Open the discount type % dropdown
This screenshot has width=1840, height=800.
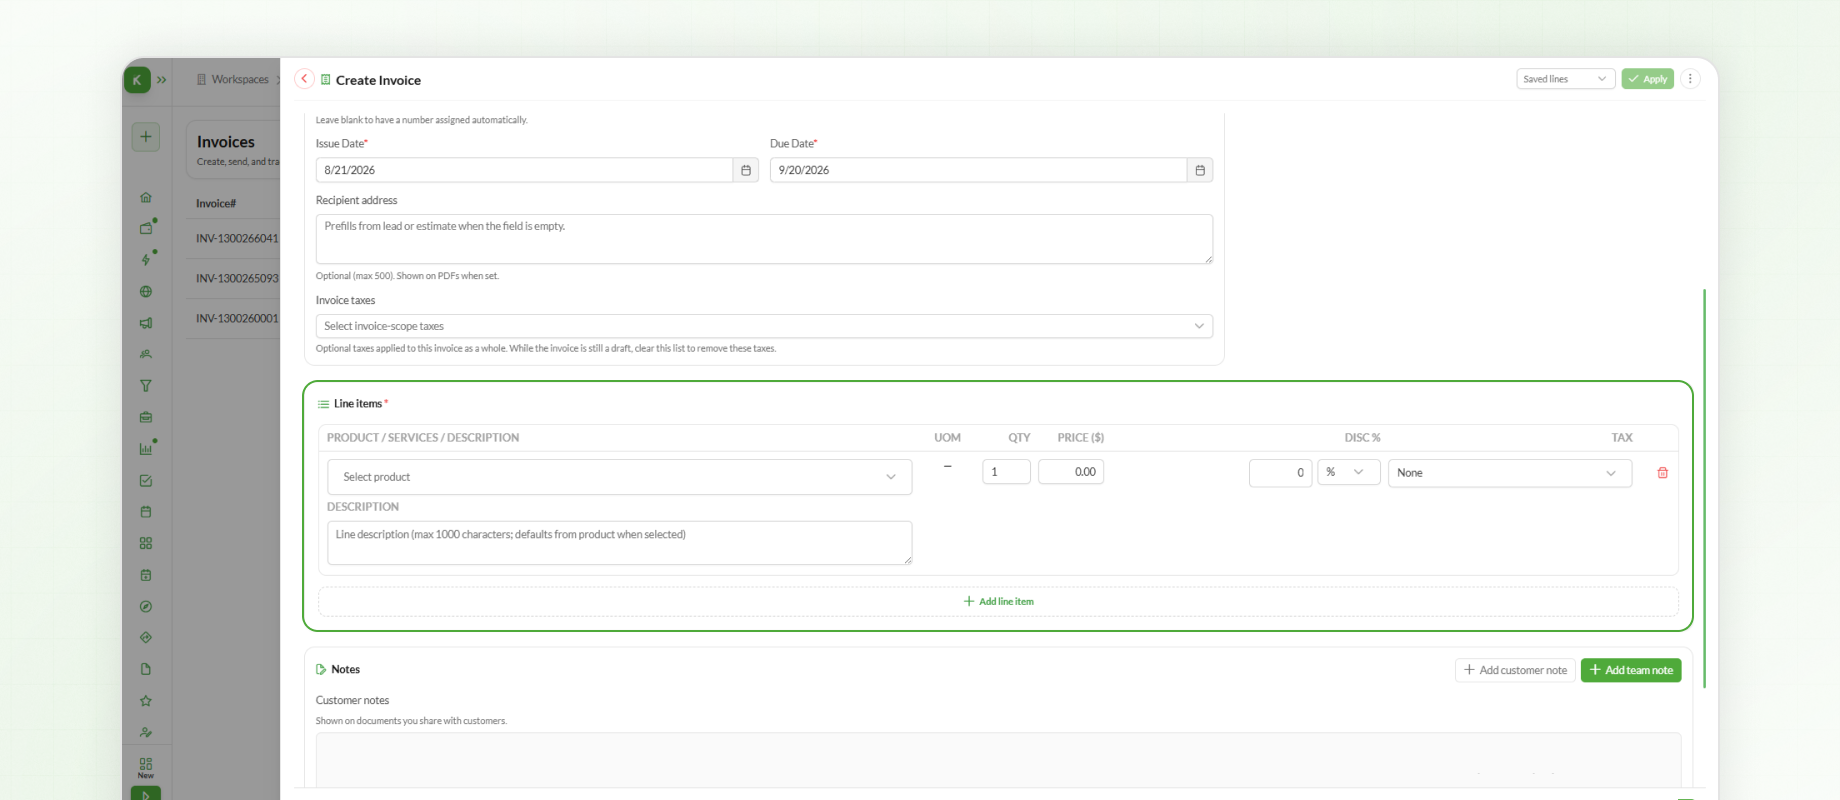coord(1349,472)
